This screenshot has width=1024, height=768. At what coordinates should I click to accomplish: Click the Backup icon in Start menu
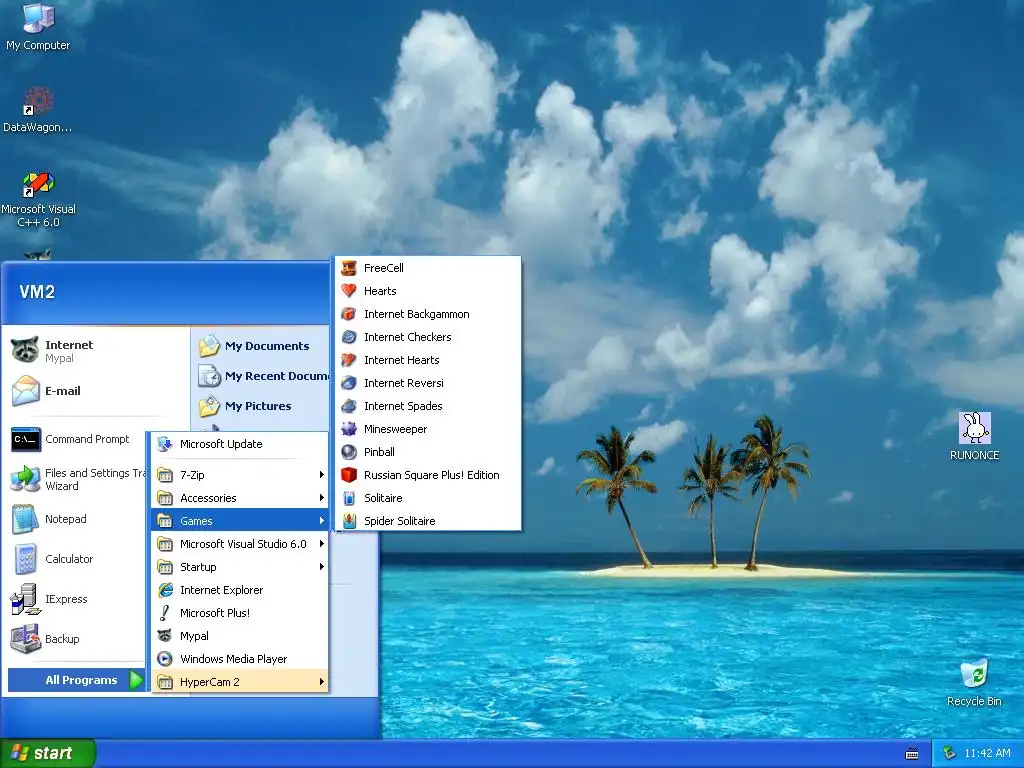coord(25,639)
